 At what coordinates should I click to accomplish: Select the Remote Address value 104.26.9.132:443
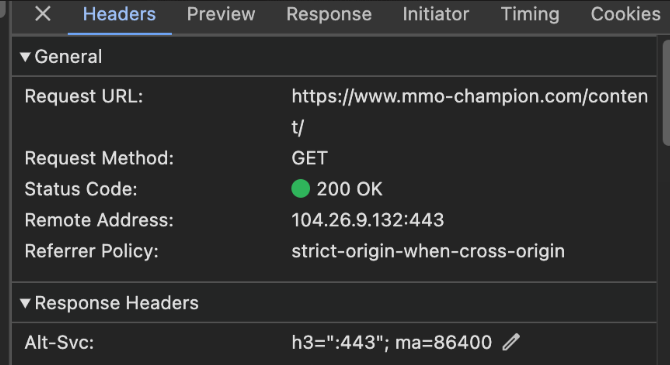367,220
